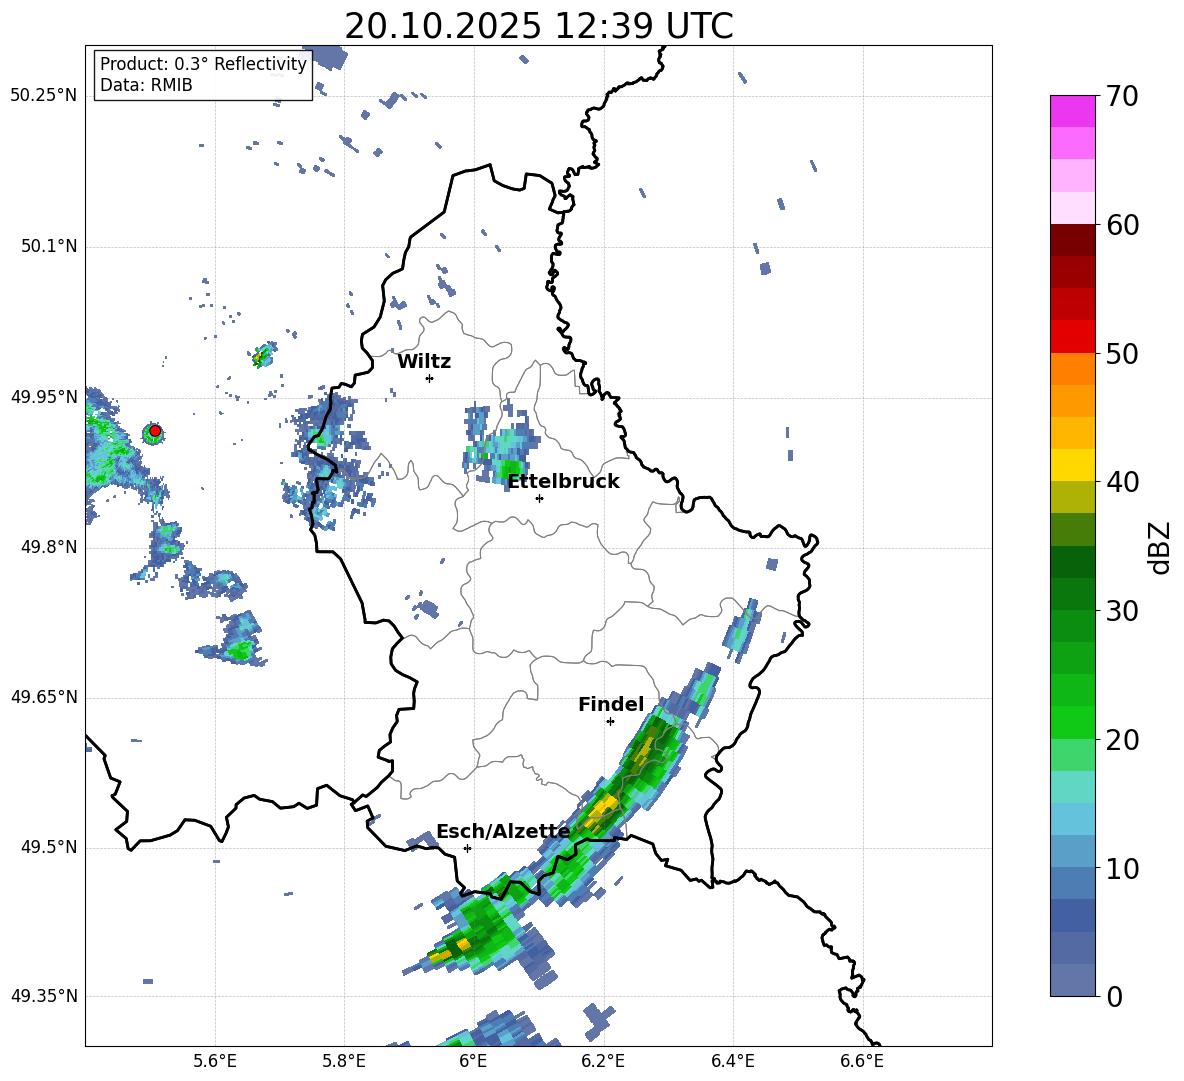Click the 50.25°N latitude label
The width and height of the screenshot is (1184, 1081).
click(44, 96)
